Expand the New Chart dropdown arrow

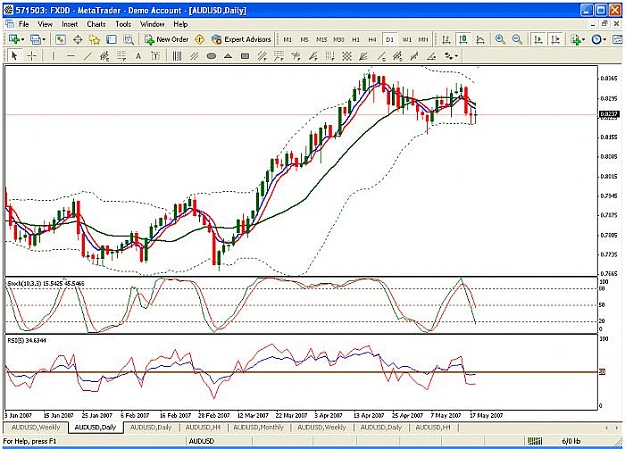pos(23,39)
